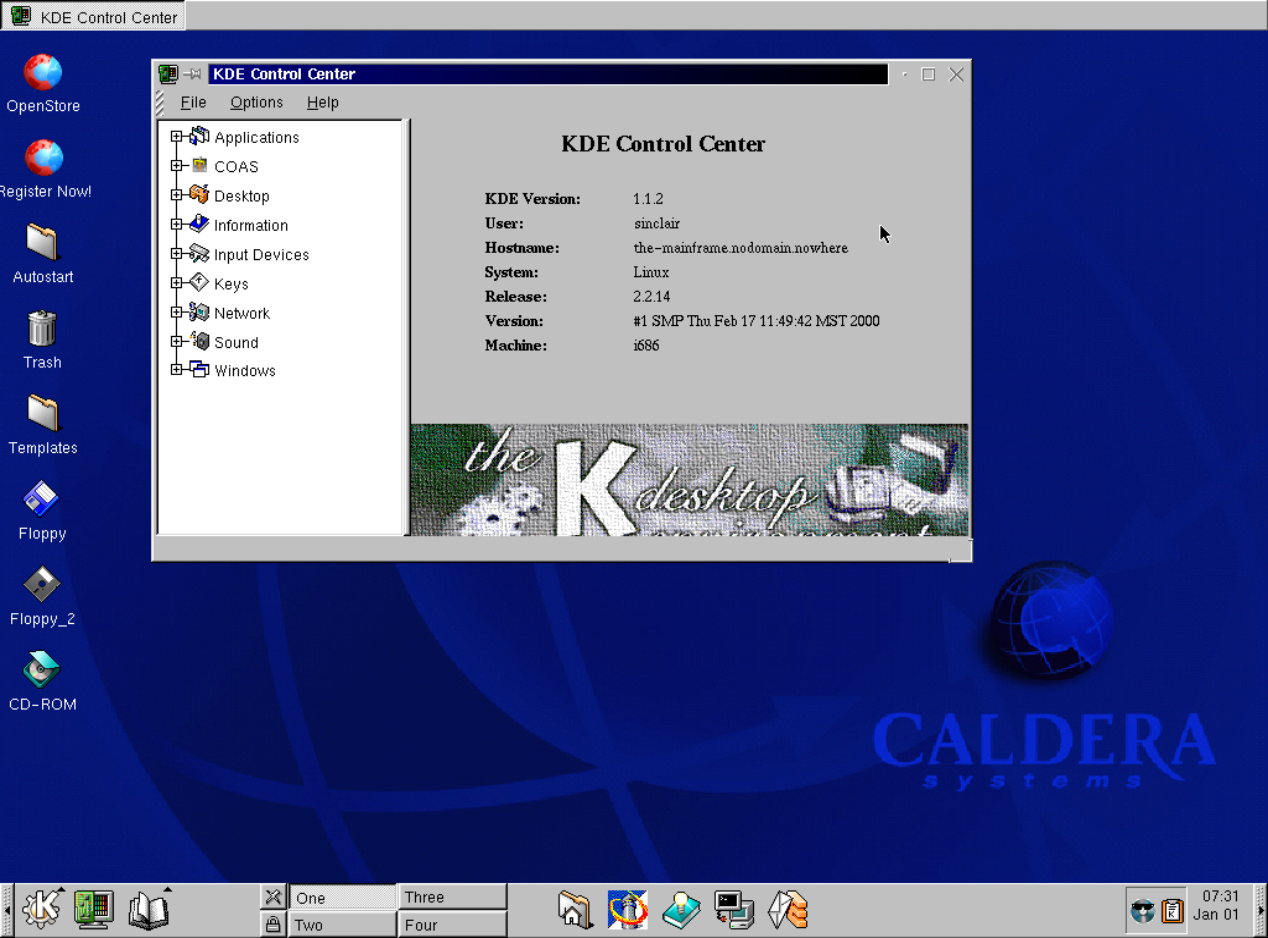Click the Information book icon
Viewport: 1268px width, 938px height.
point(199,224)
